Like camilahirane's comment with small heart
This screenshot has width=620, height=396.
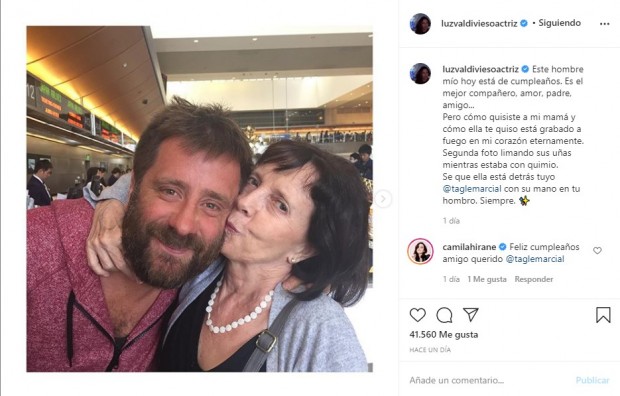click(x=597, y=250)
